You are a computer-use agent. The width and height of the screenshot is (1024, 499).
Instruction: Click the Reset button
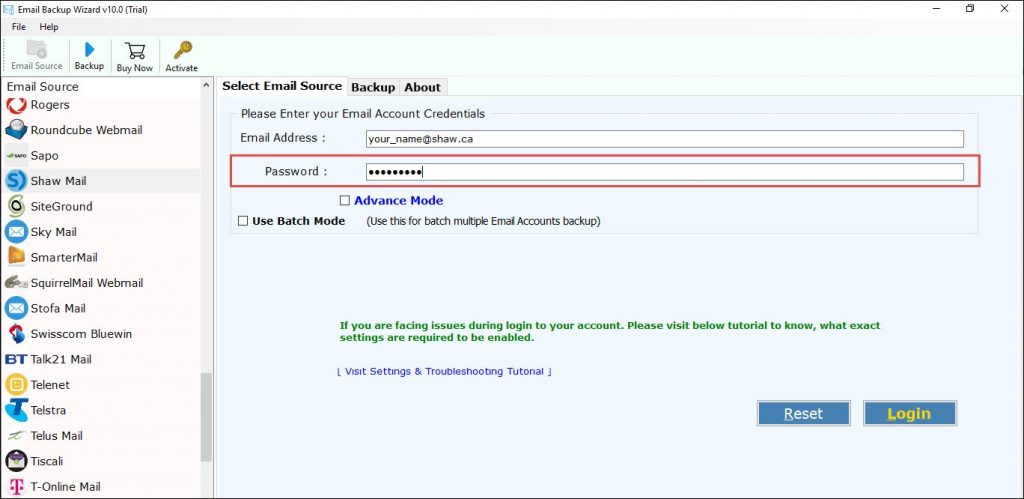803,413
